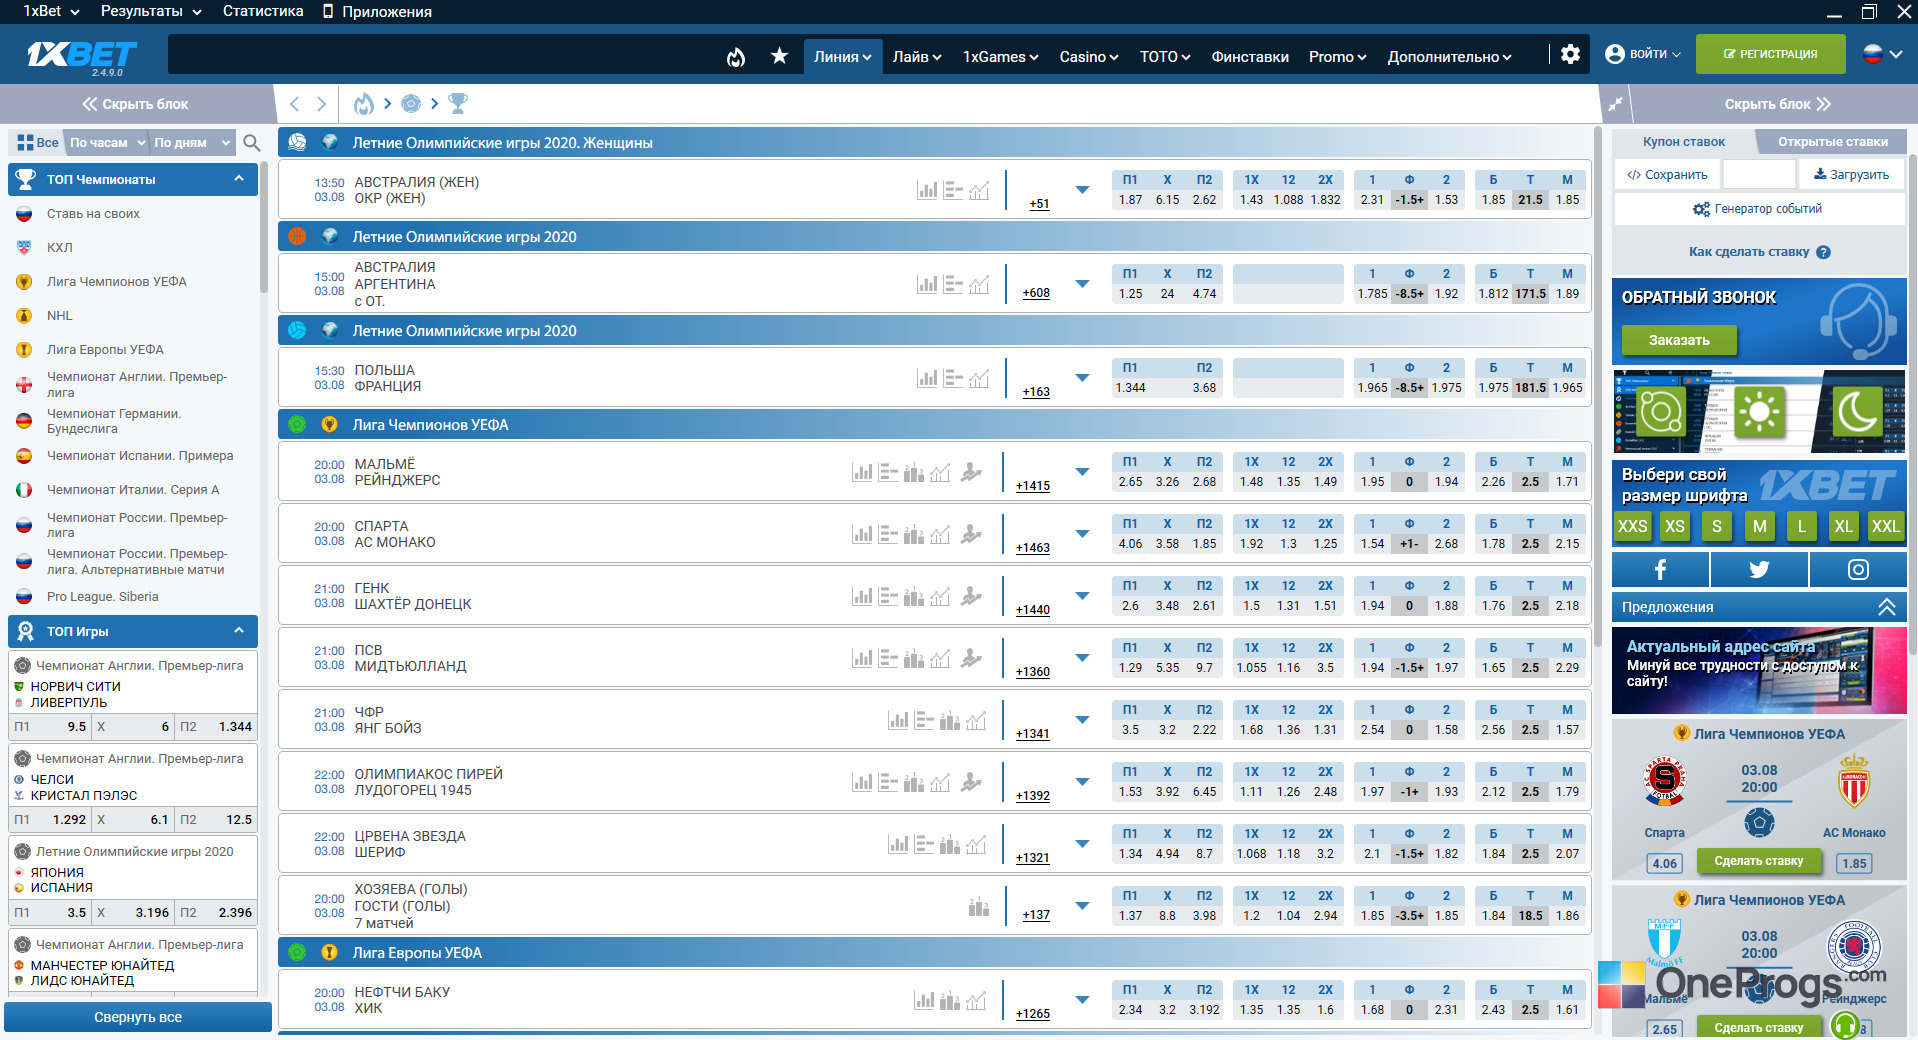Click the country flag icon for Летние Олимпийские игры 2020. Женщины

click(330, 142)
